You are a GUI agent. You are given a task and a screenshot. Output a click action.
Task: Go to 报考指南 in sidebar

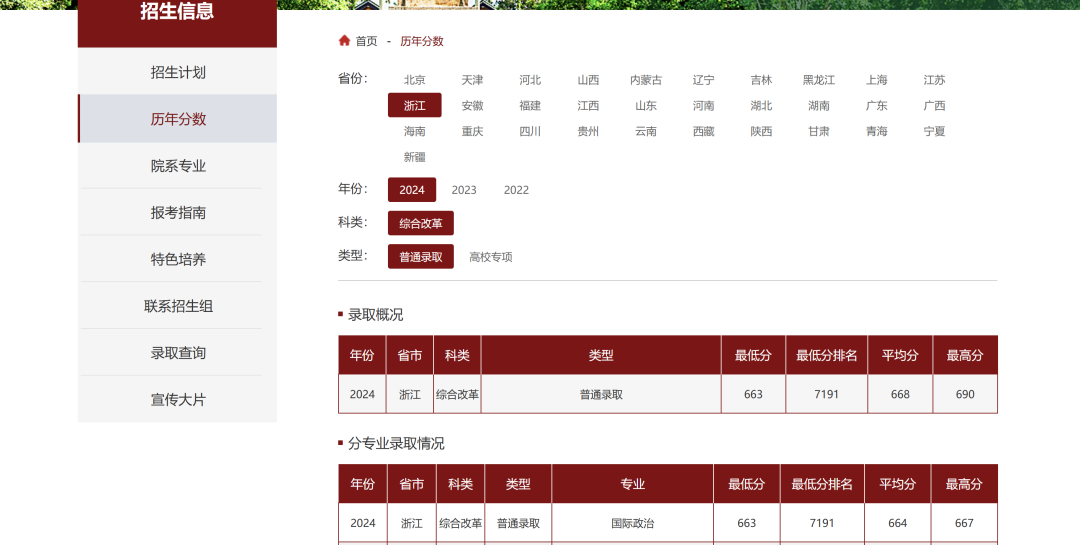(x=178, y=213)
